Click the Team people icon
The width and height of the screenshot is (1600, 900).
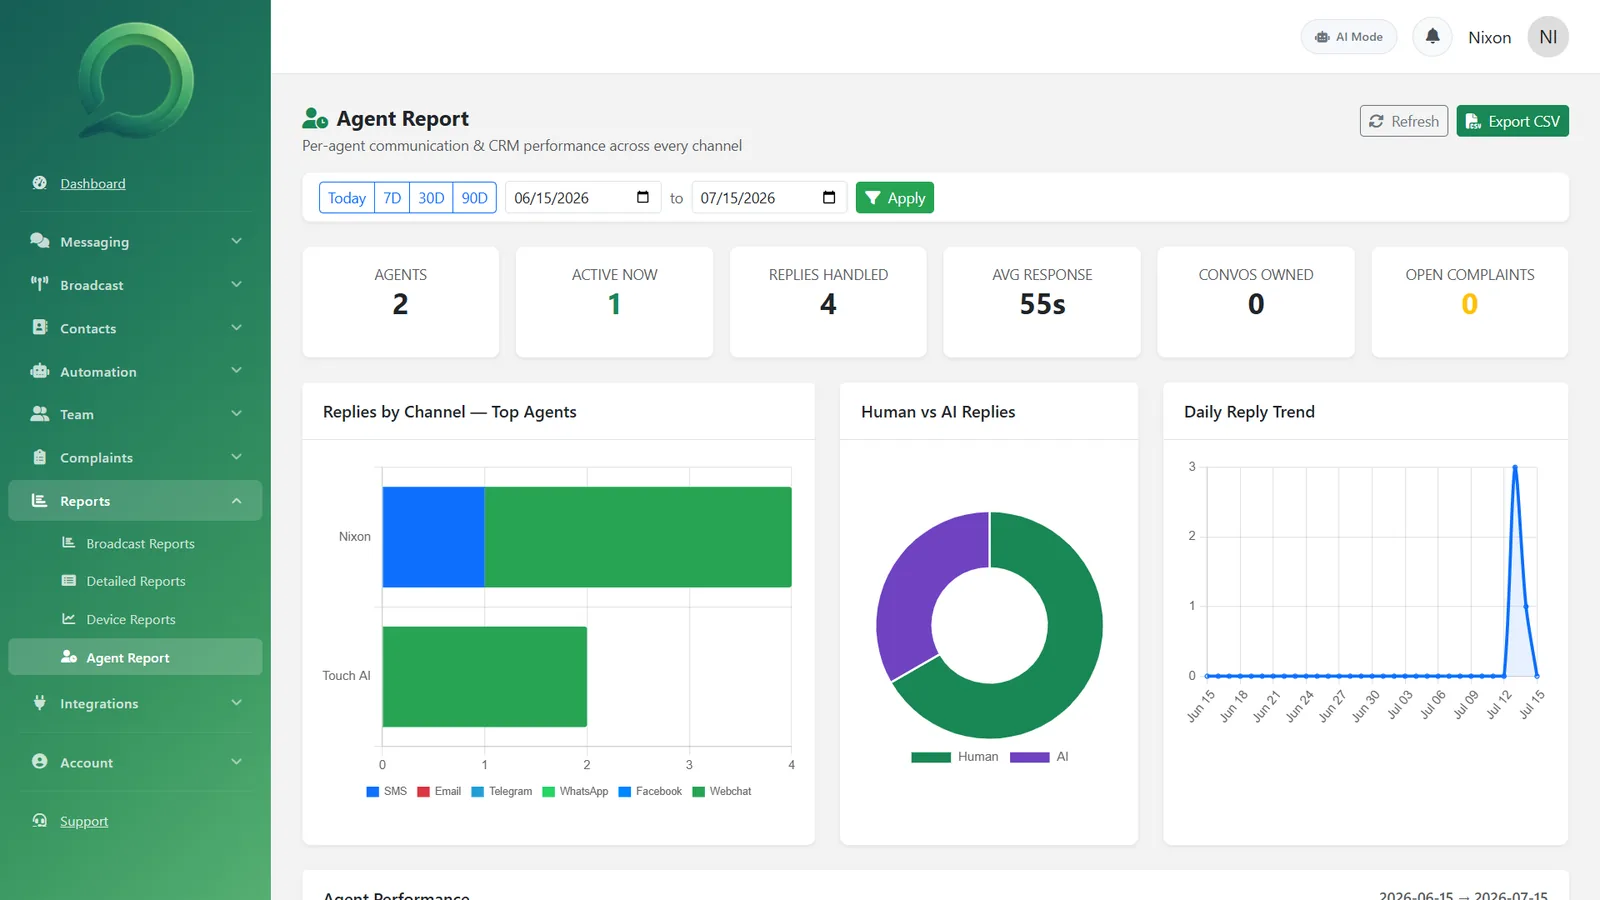40,414
